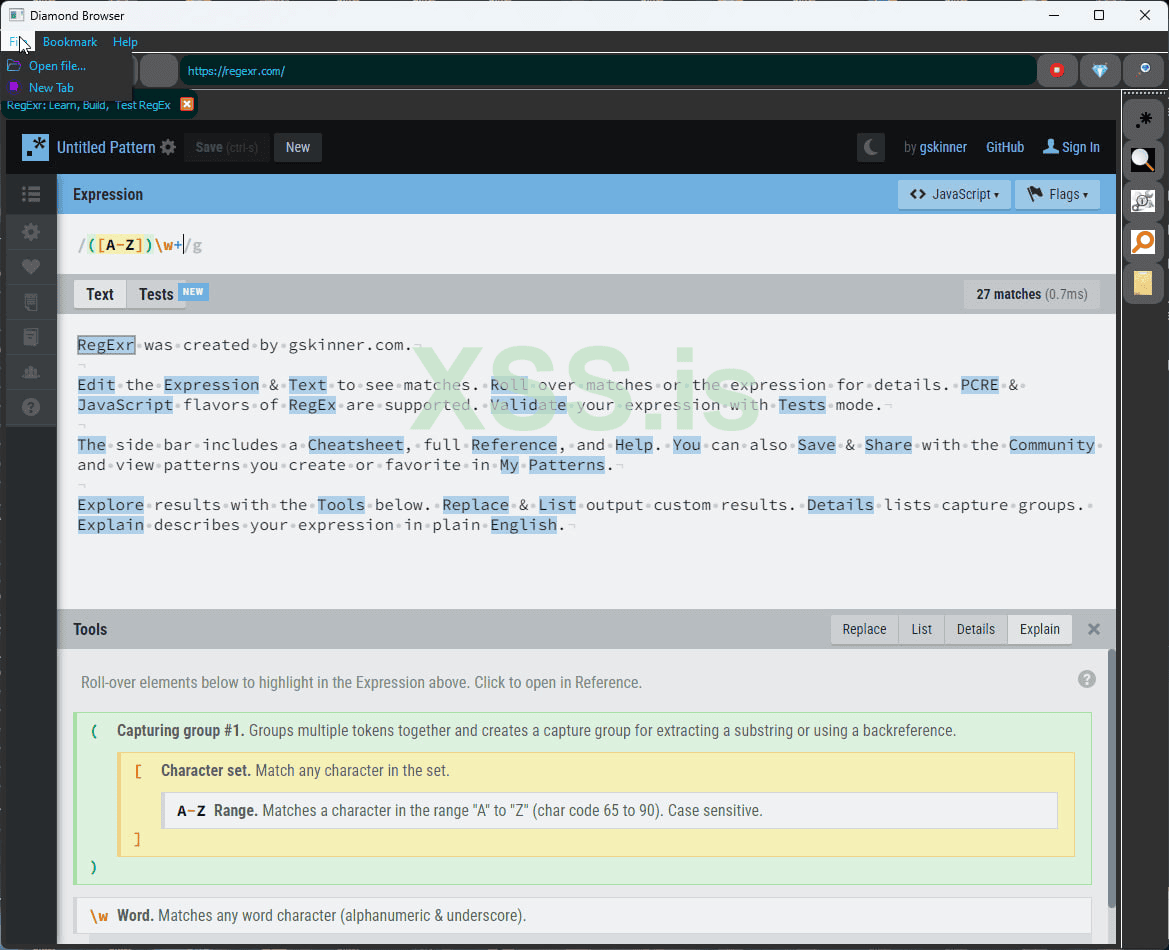The height and width of the screenshot is (950, 1169).
Task: Select the Explain tool tab
Action: [1039, 629]
